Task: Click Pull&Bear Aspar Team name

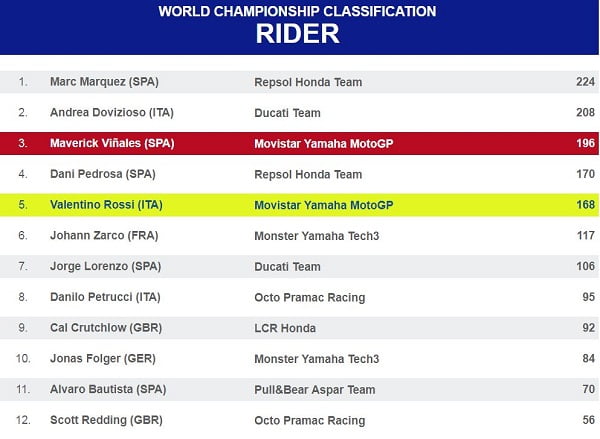Action: coord(312,390)
